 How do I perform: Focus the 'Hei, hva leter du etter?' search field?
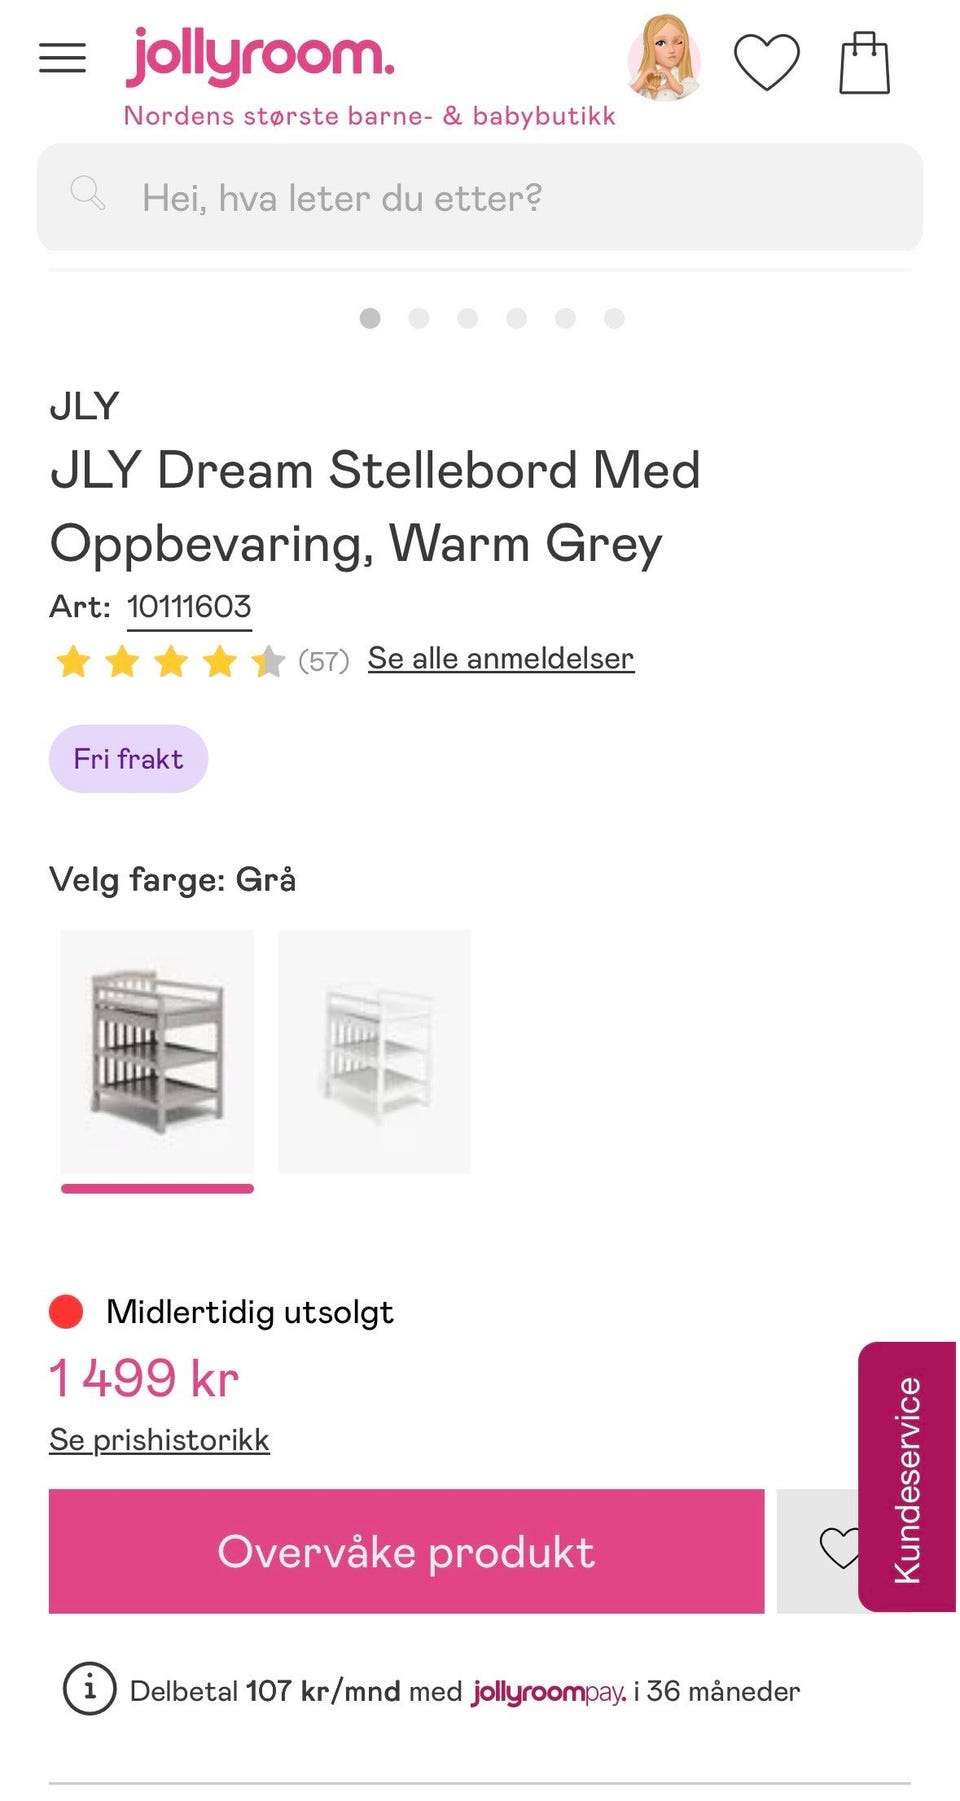pyautogui.click(x=480, y=197)
